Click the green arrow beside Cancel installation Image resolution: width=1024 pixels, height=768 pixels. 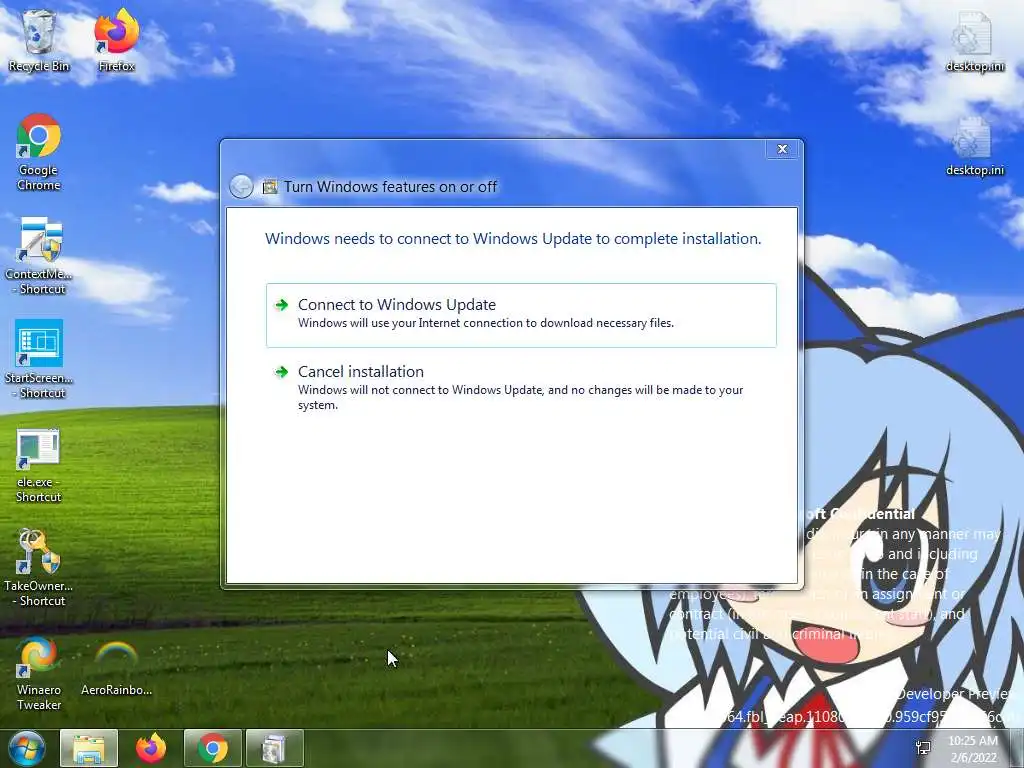pos(281,372)
